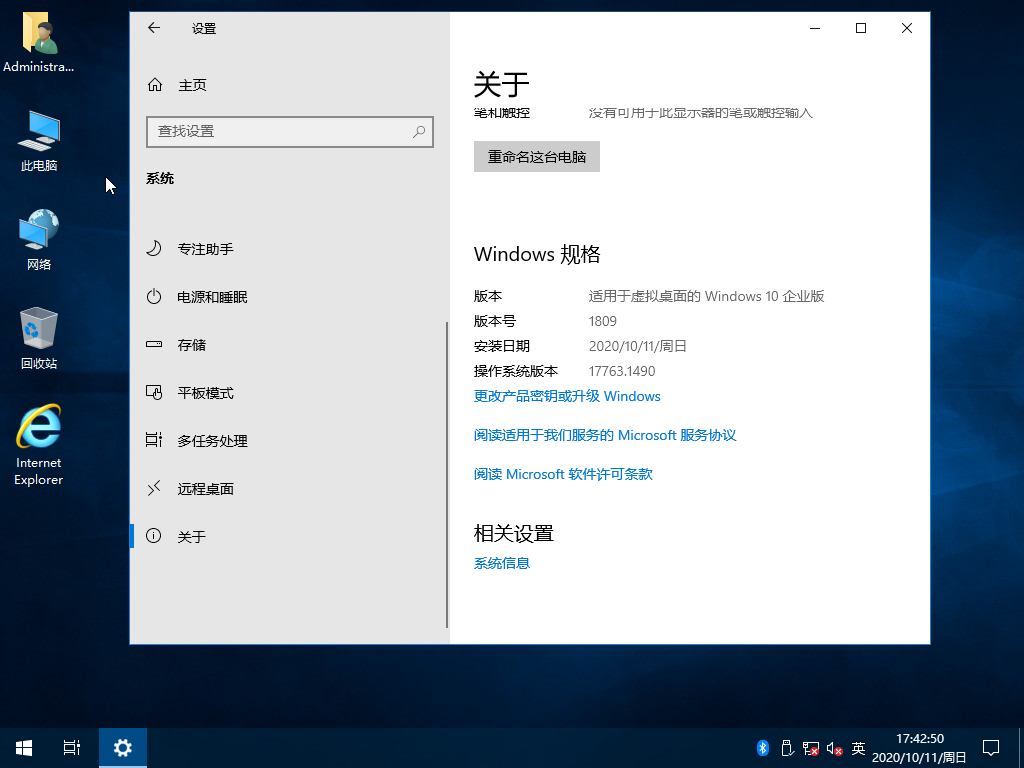Click the 英 input language indicator

pyautogui.click(x=858, y=748)
